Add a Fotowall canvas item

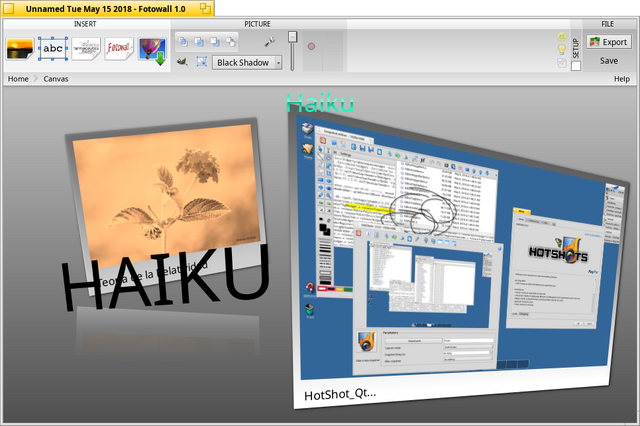[119, 49]
